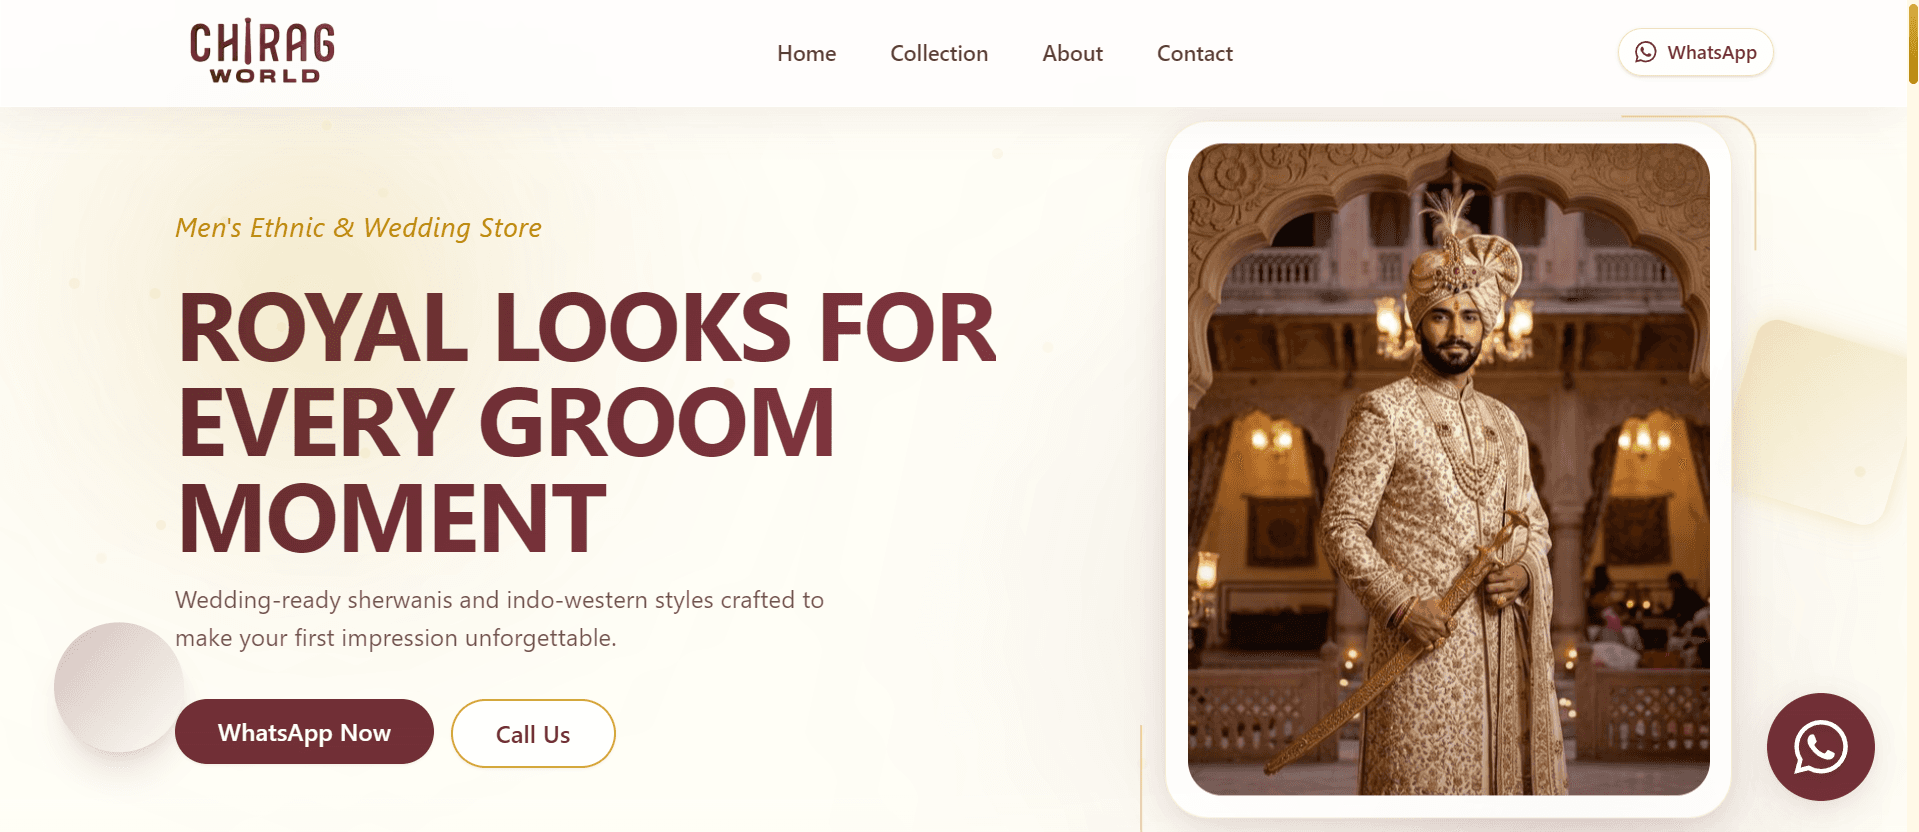Open the floating WhatsApp chat bubble
This screenshot has width=1919, height=832.
1820,747
